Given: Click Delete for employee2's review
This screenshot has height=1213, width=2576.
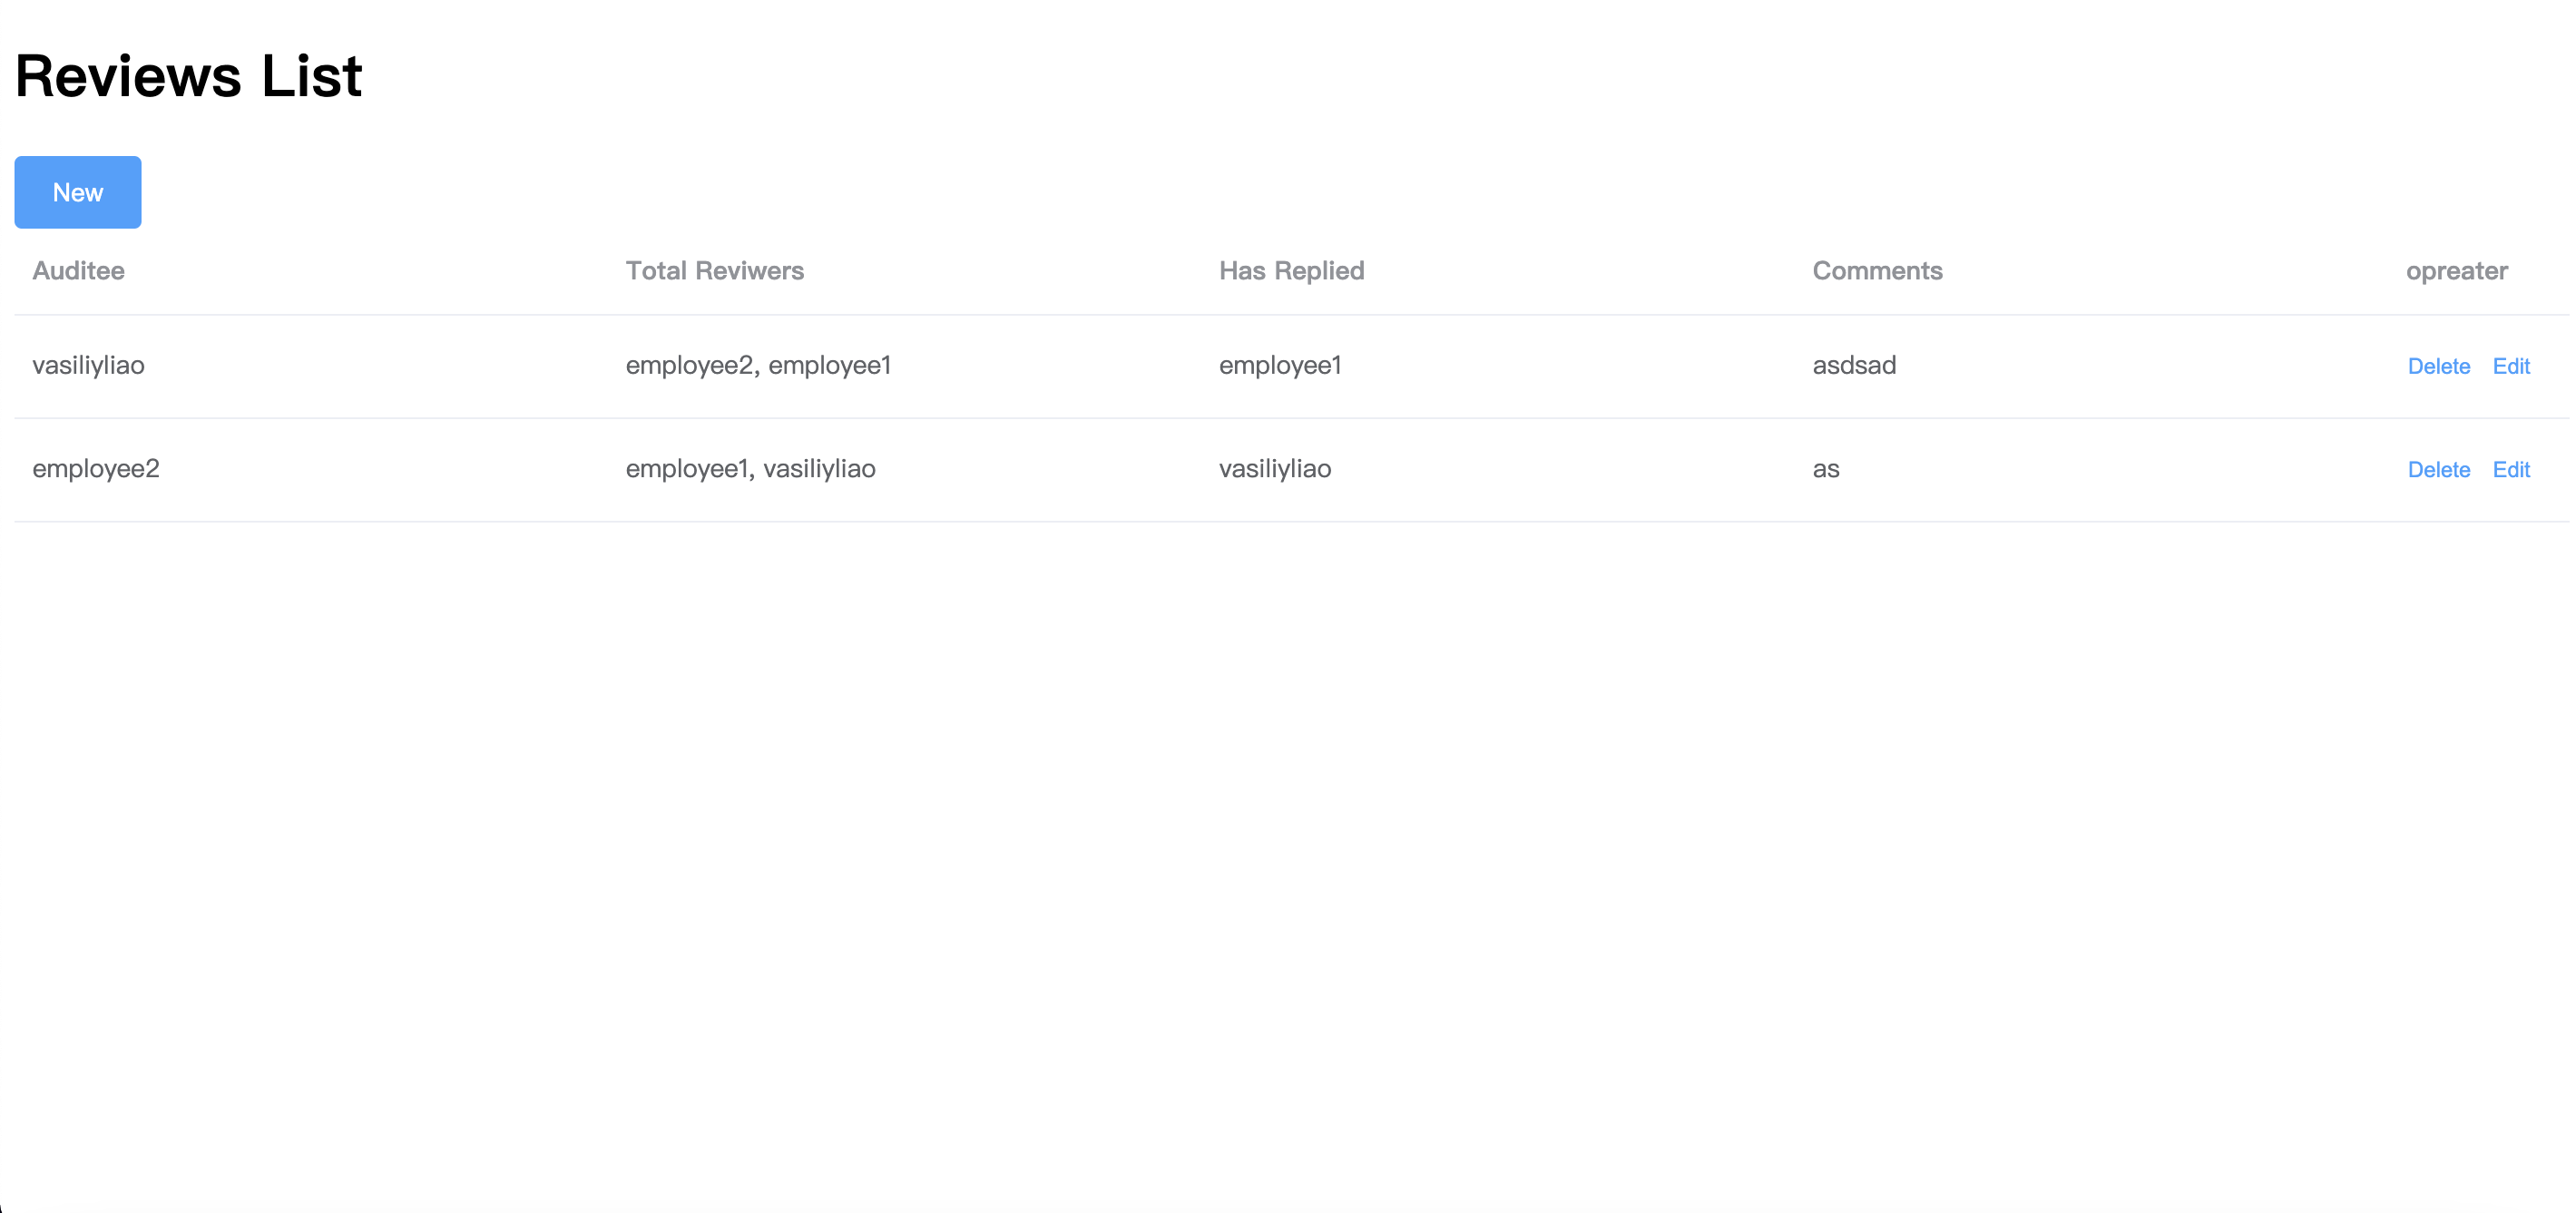Looking at the screenshot, I should pyautogui.click(x=2438, y=468).
